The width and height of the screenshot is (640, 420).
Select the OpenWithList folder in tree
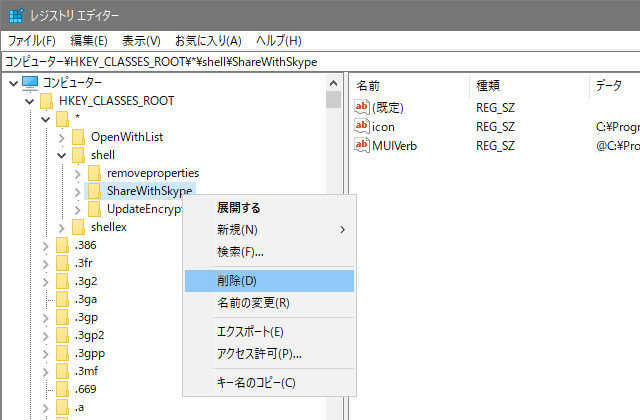click(126, 137)
